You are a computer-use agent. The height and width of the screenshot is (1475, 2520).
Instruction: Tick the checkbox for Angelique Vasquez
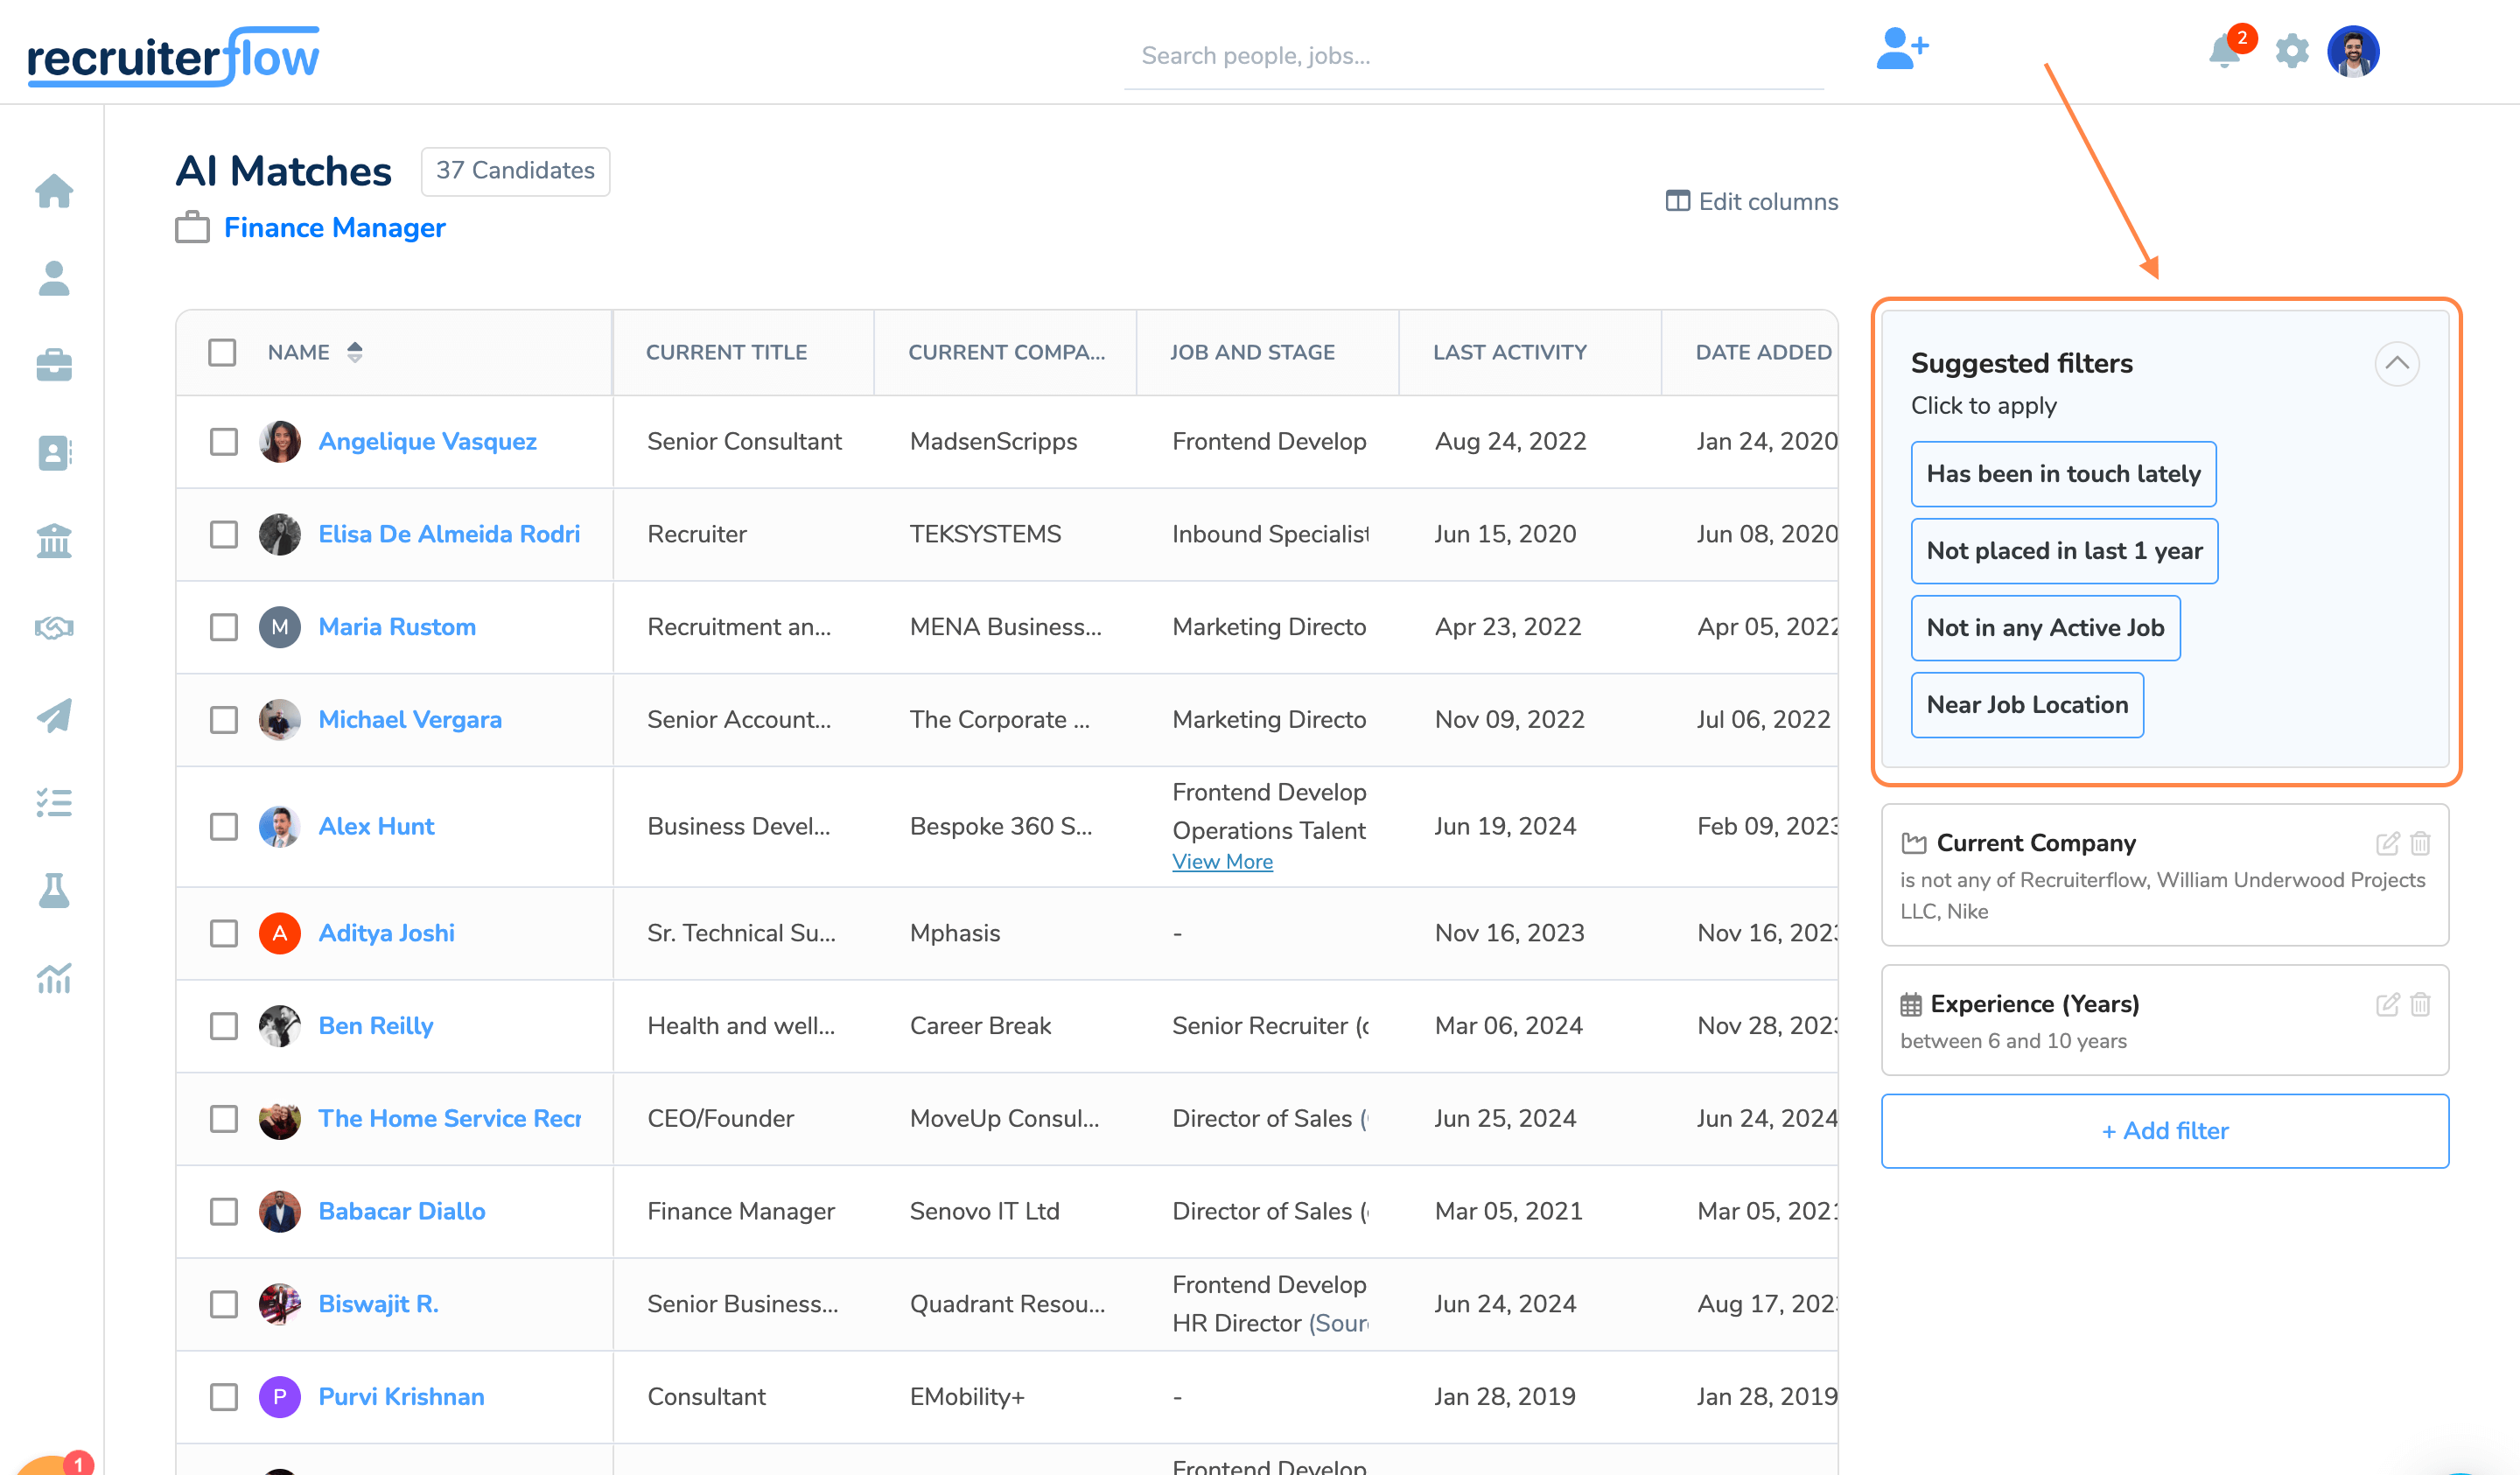point(223,441)
